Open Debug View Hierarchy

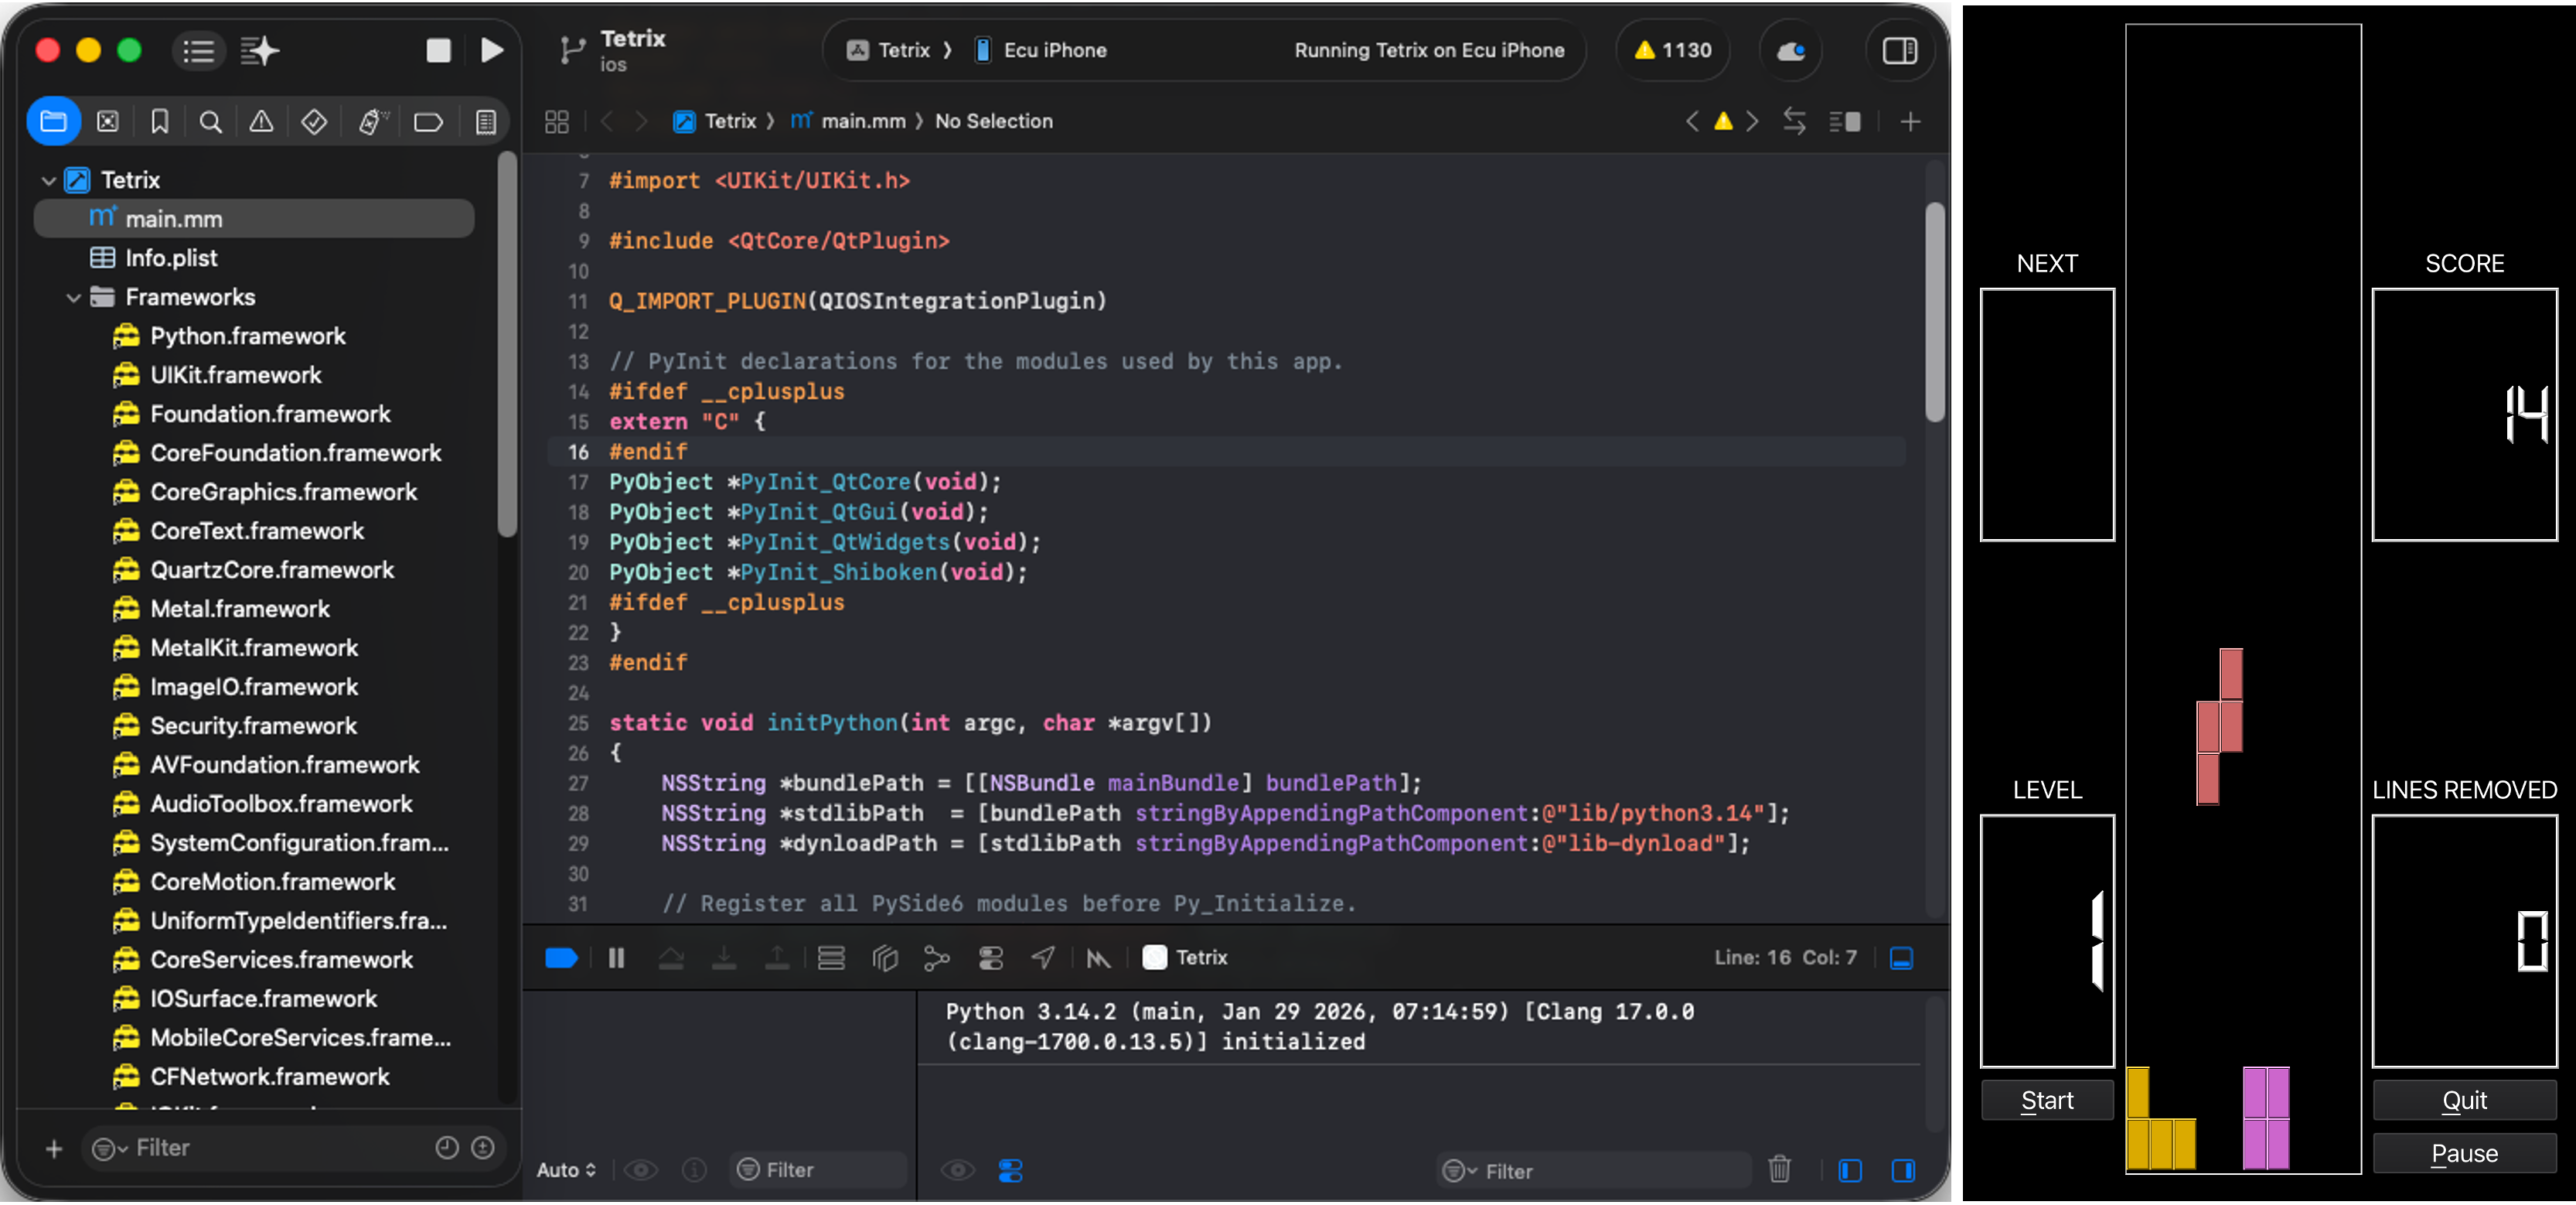(x=884, y=958)
